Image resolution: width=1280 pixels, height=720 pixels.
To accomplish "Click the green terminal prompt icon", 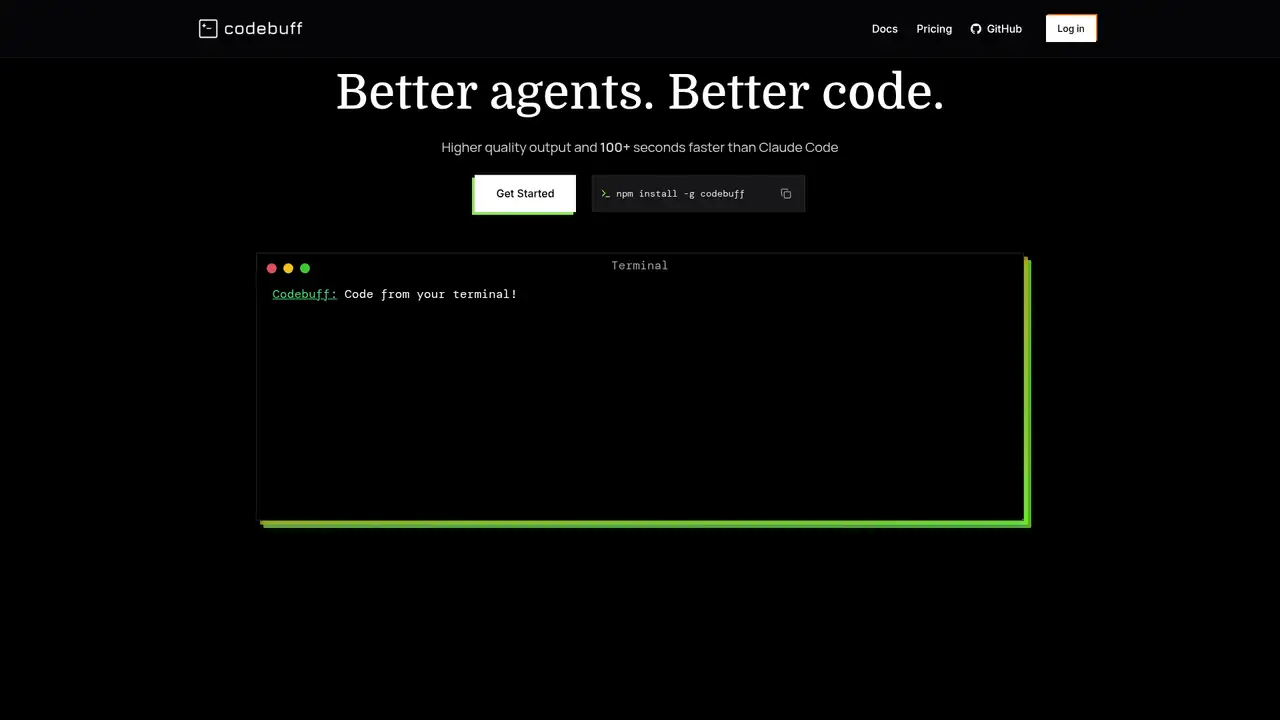I will pos(606,194).
